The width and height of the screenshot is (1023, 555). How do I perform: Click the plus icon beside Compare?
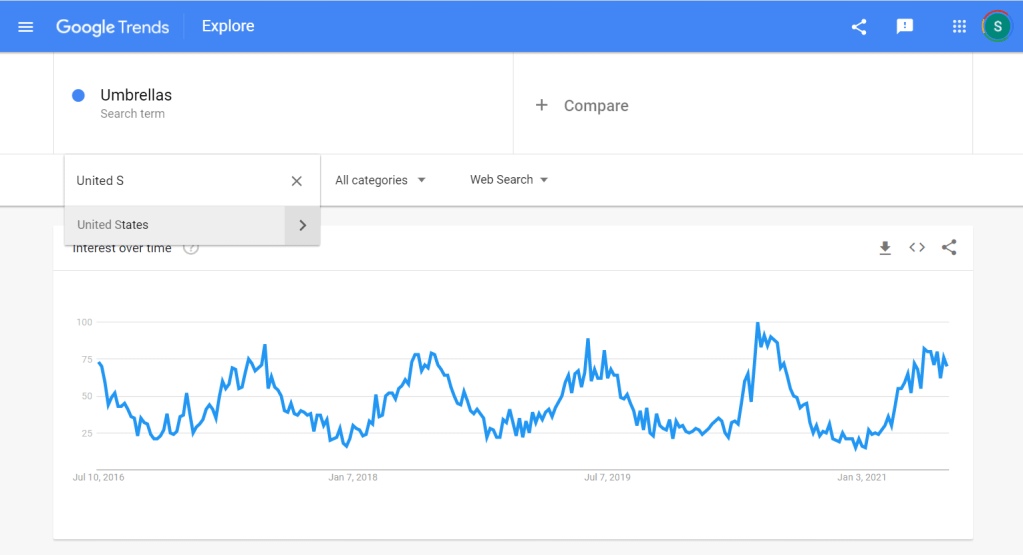tap(542, 105)
